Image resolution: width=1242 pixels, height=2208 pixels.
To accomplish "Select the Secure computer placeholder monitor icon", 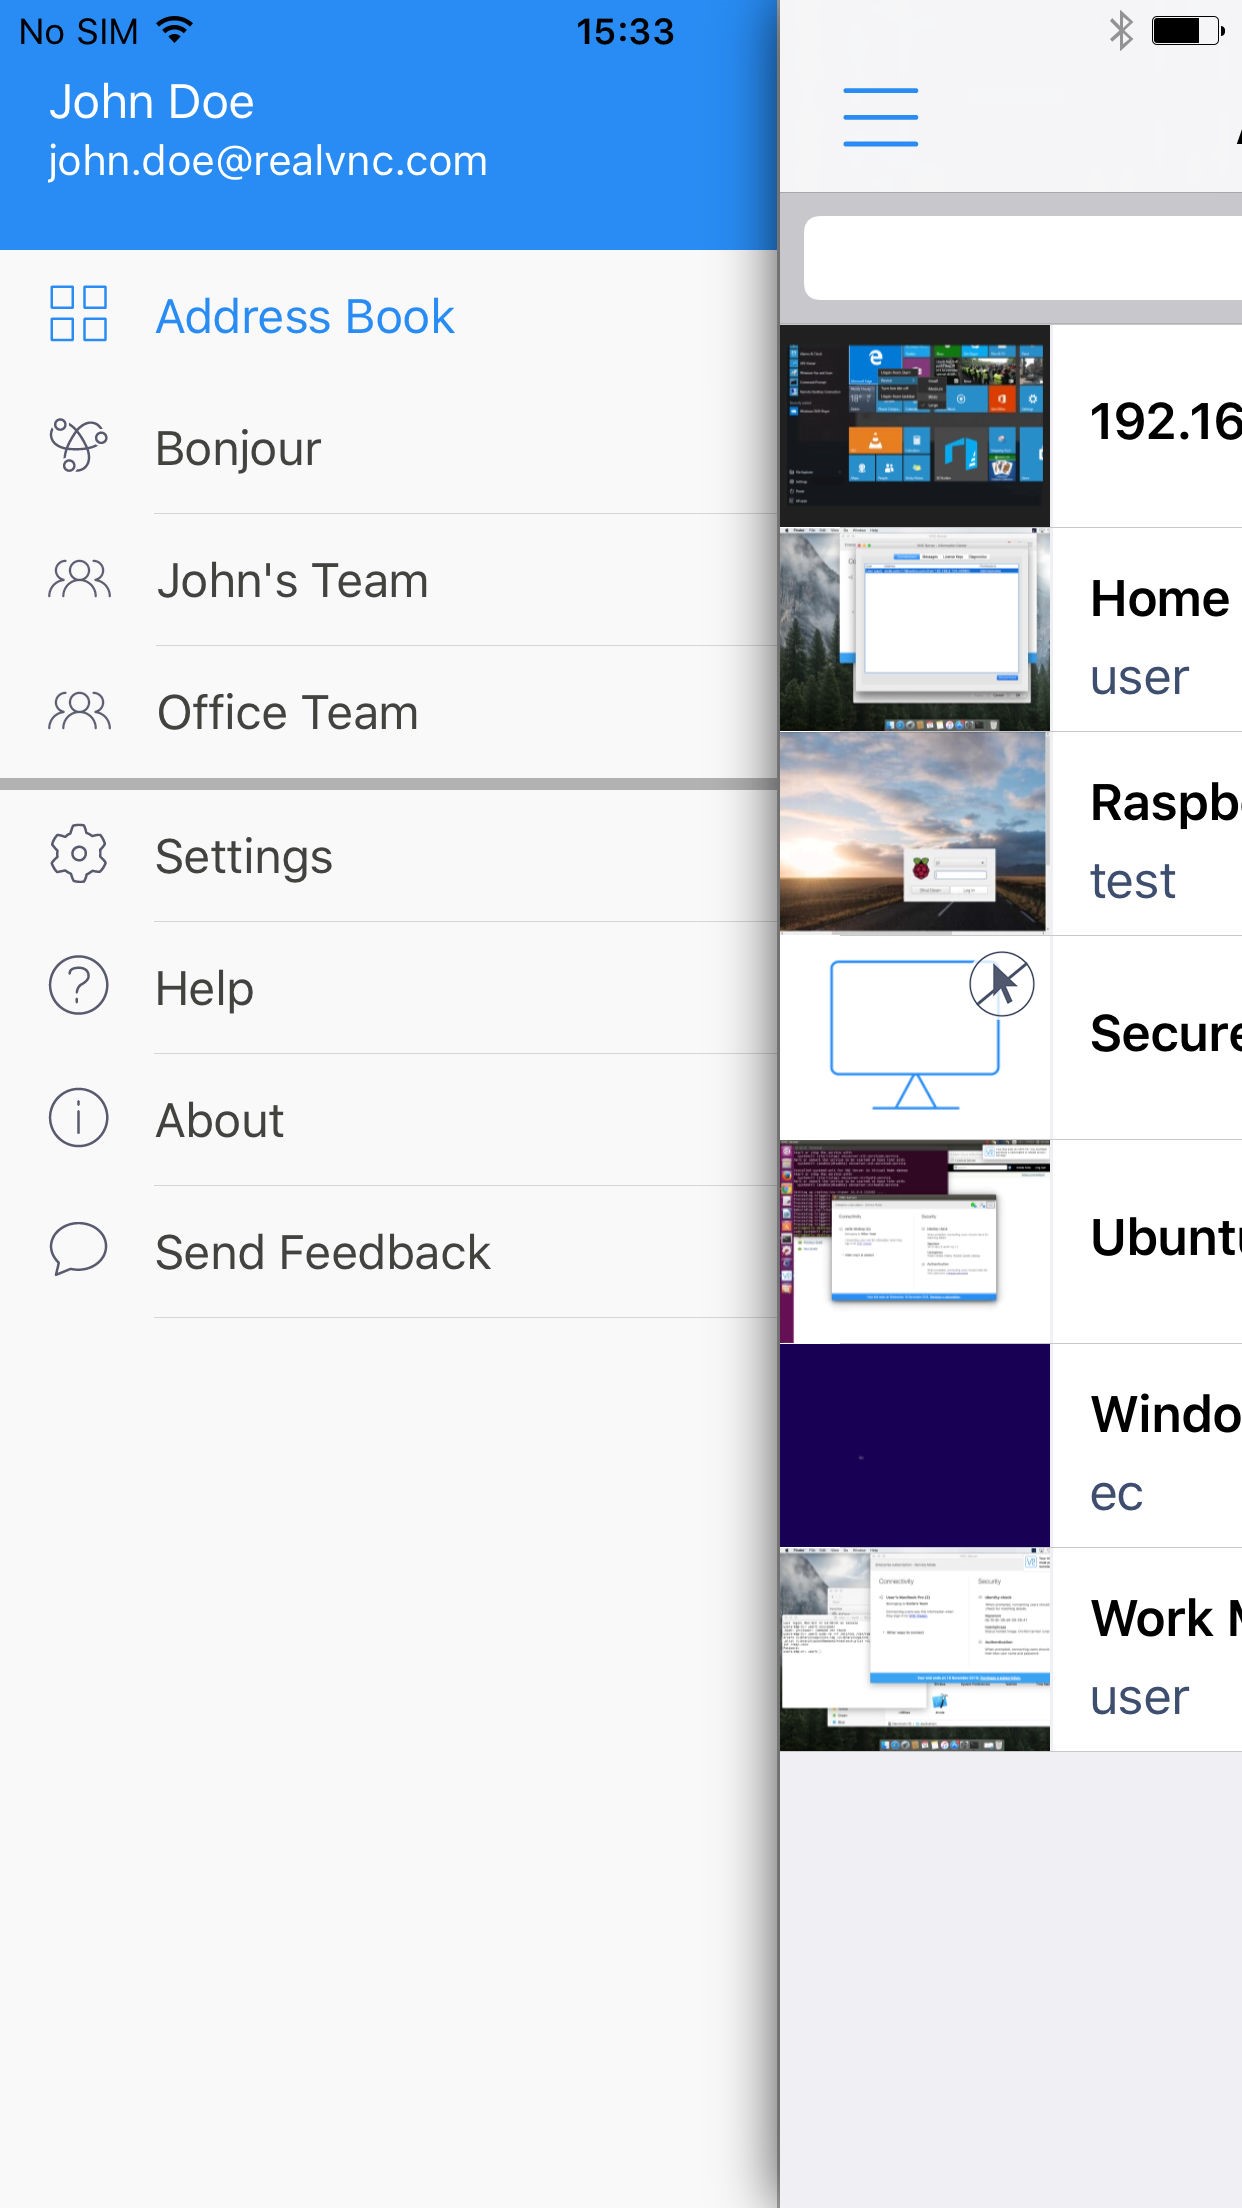I will [915, 1037].
